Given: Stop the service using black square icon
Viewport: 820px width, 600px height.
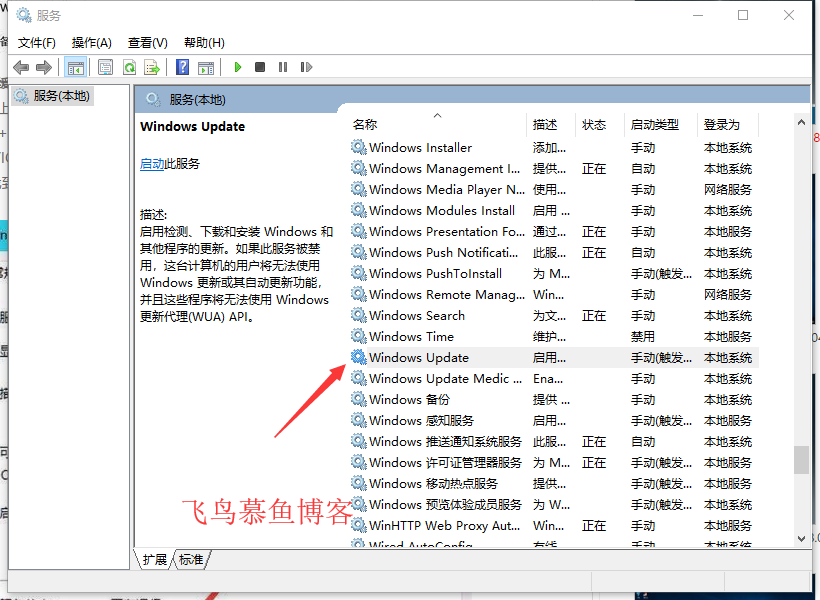Looking at the screenshot, I should click(259, 67).
